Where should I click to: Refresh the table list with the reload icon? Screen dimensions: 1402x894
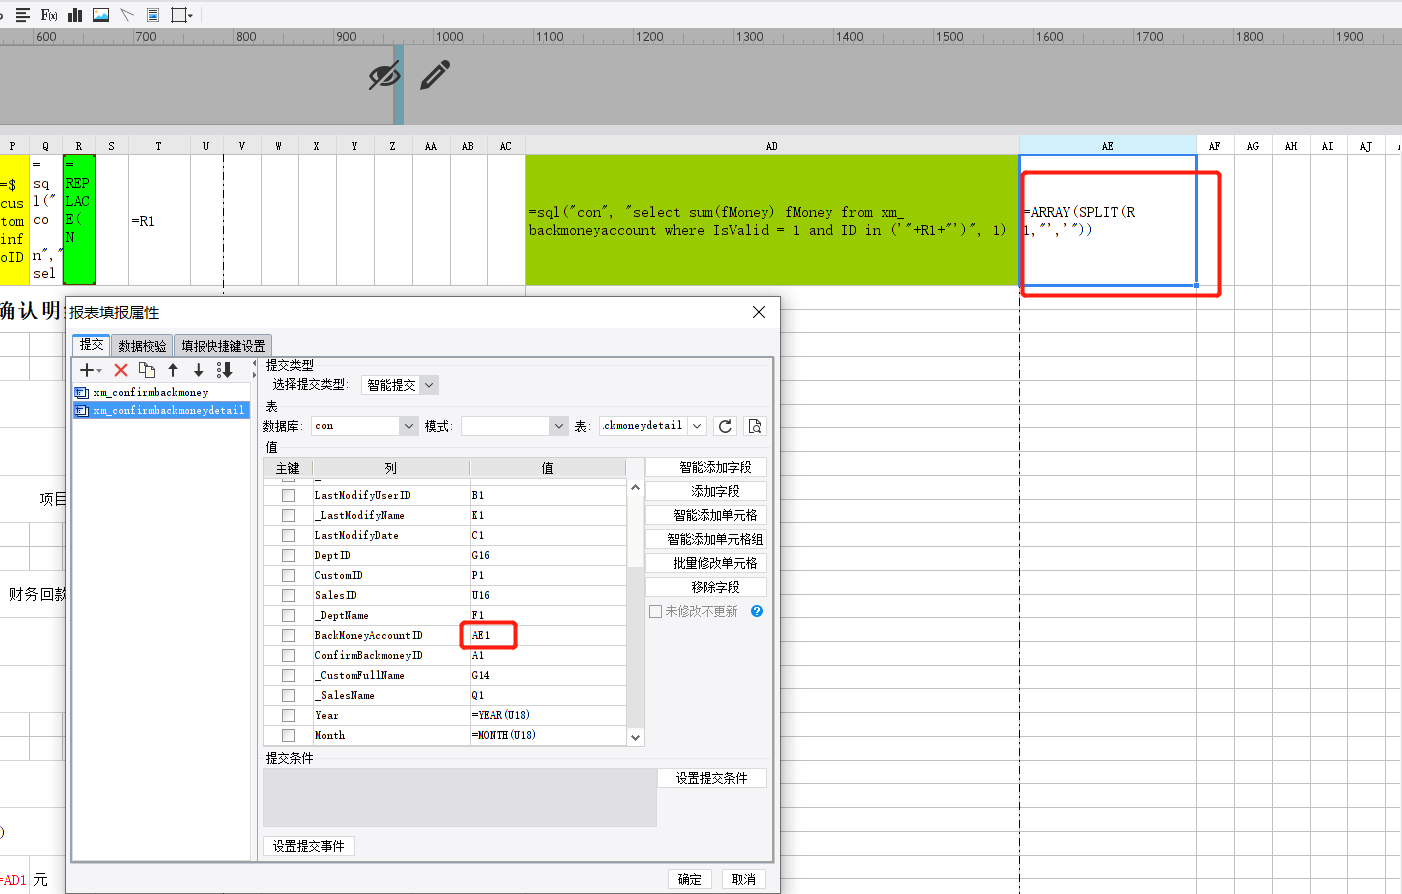pos(725,426)
